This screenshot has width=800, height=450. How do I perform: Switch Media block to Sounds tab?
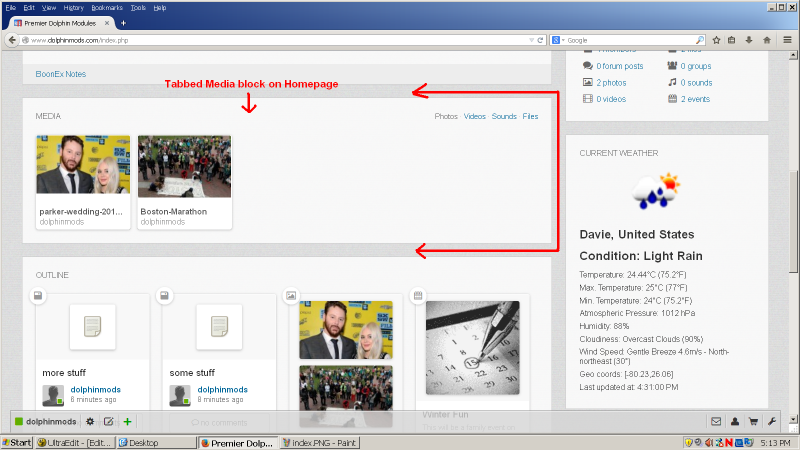pos(504,116)
